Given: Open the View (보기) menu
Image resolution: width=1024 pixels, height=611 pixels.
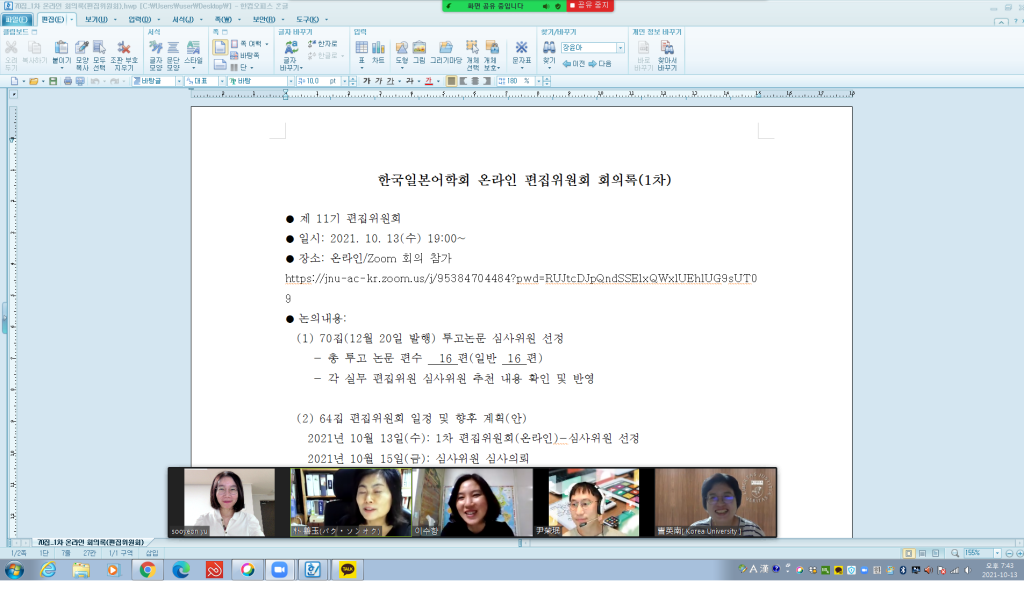Looking at the screenshot, I should click(x=96, y=20).
